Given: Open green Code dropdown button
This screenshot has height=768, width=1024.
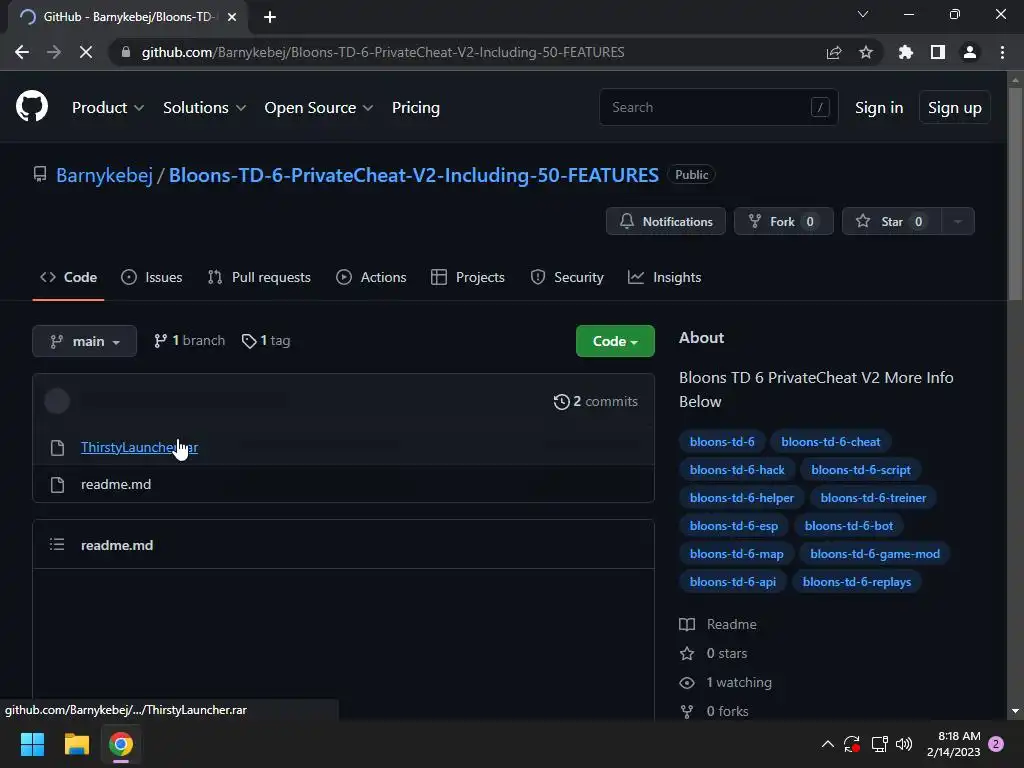Looking at the screenshot, I should 615,341.
